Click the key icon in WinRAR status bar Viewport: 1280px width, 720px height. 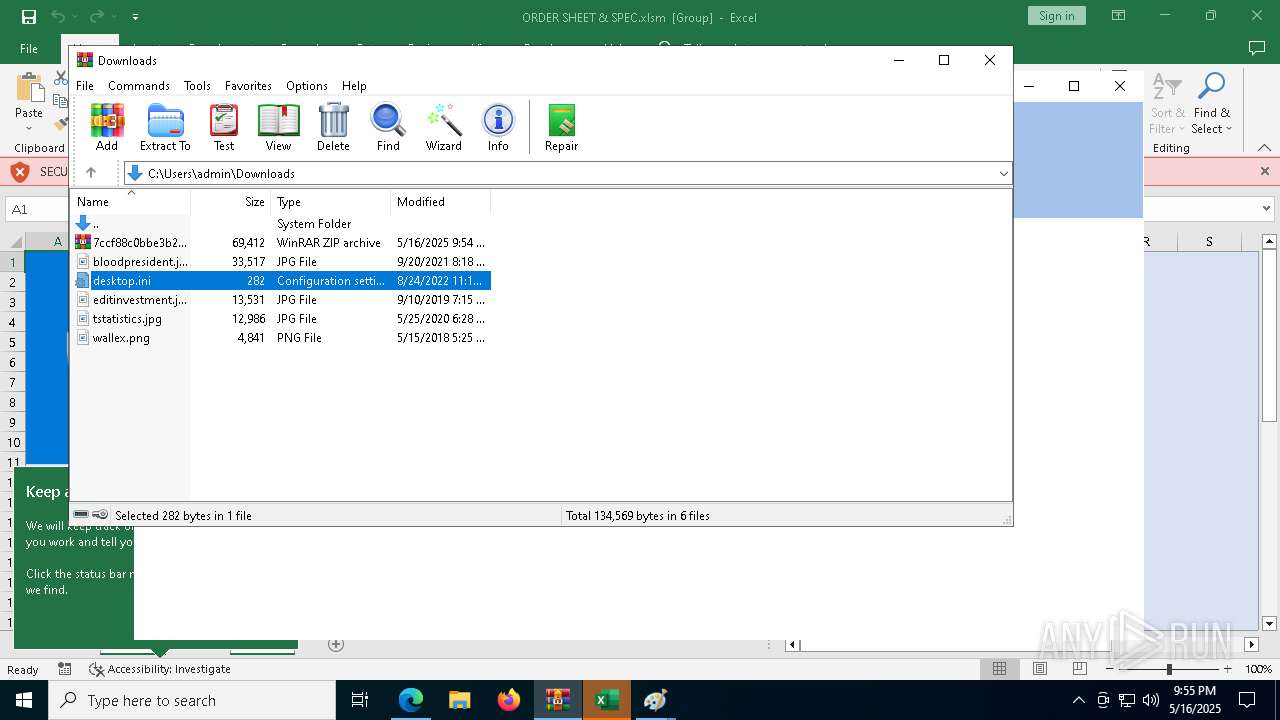pyautogui.click(x=100, y=515)
